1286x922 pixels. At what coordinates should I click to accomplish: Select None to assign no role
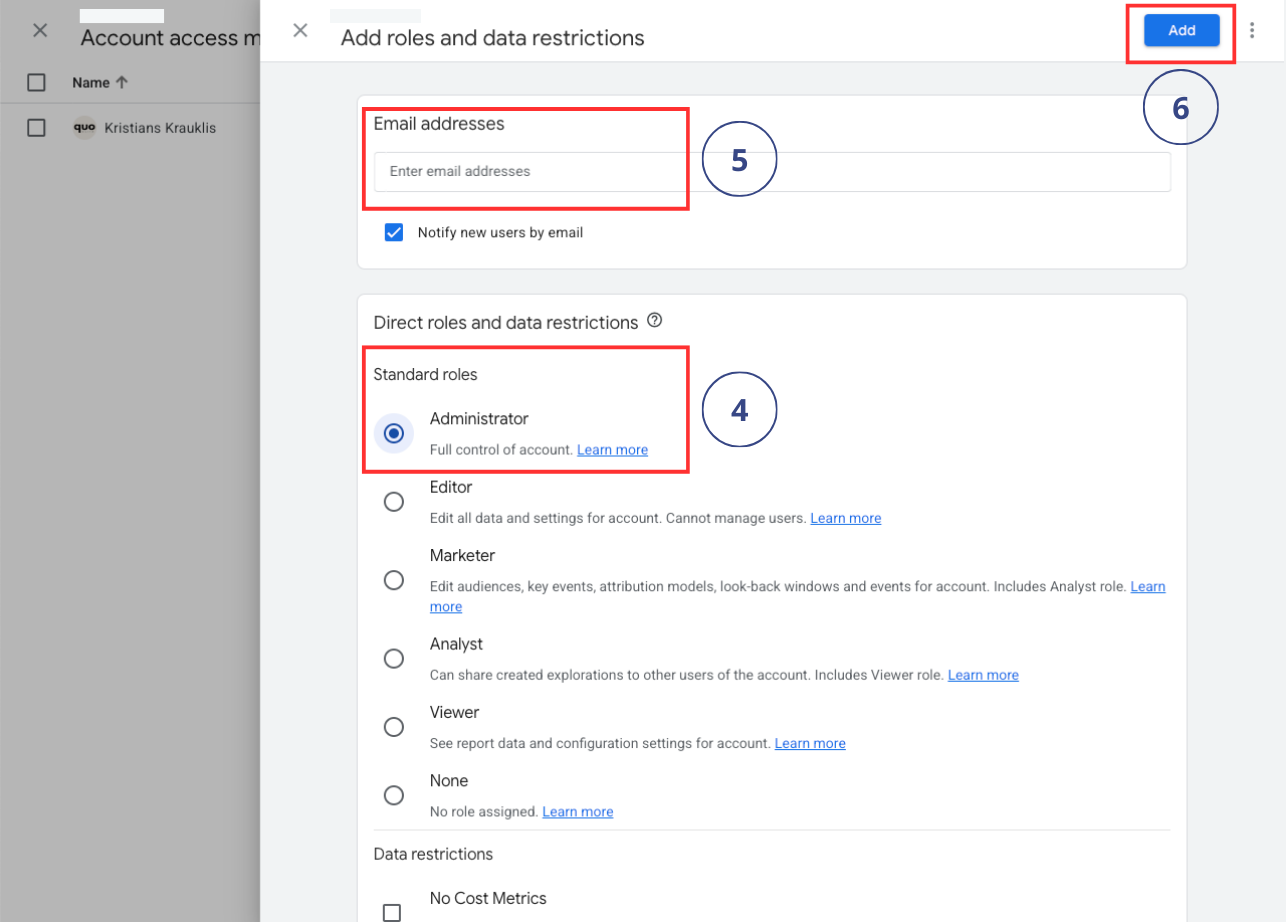coord(394,794)
